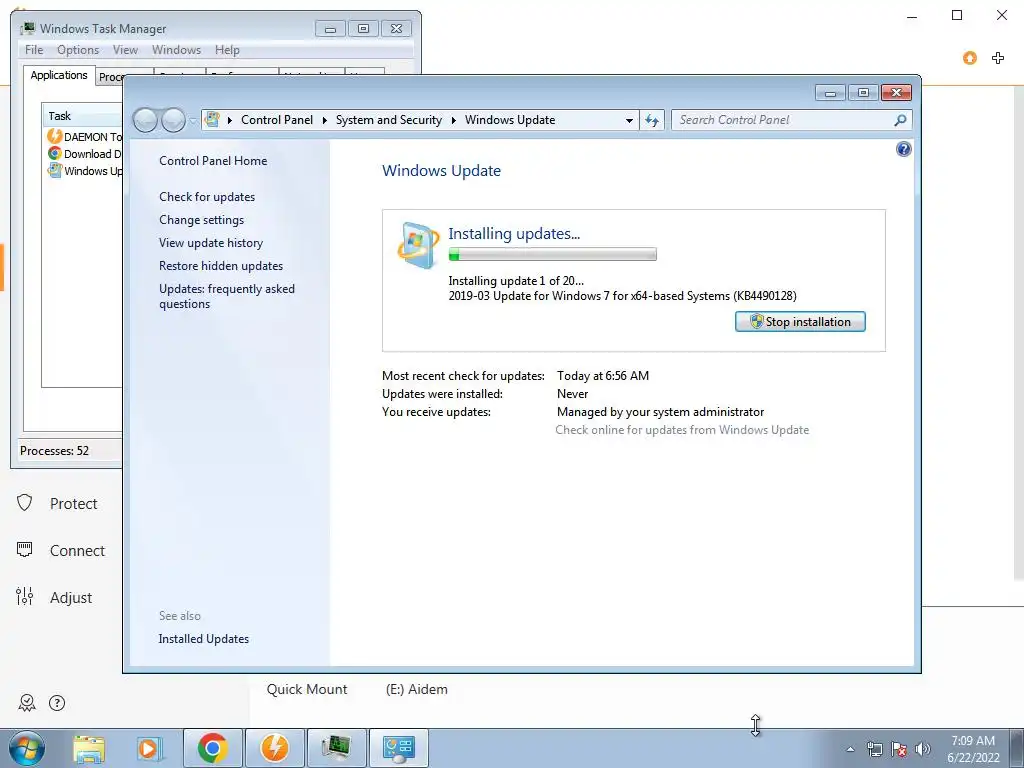The width and height of the screenshot is (1024, 768).
Task: Click the Windows Update help icon
Action: 903,149
